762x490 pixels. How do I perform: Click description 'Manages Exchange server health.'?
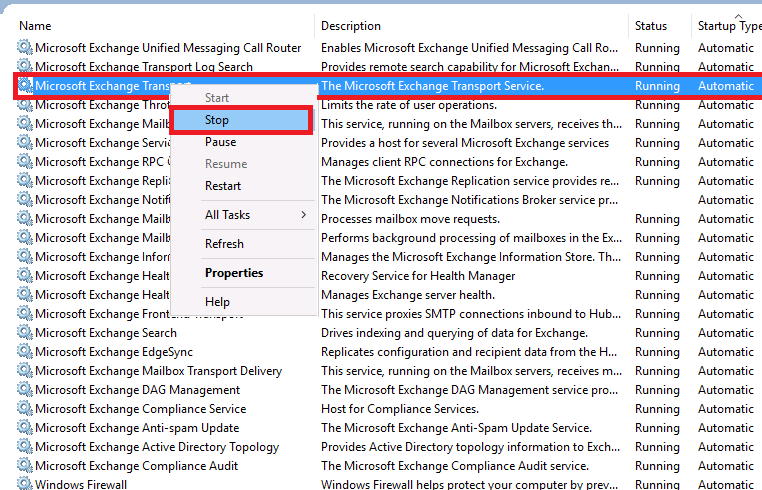click(408, 295)
